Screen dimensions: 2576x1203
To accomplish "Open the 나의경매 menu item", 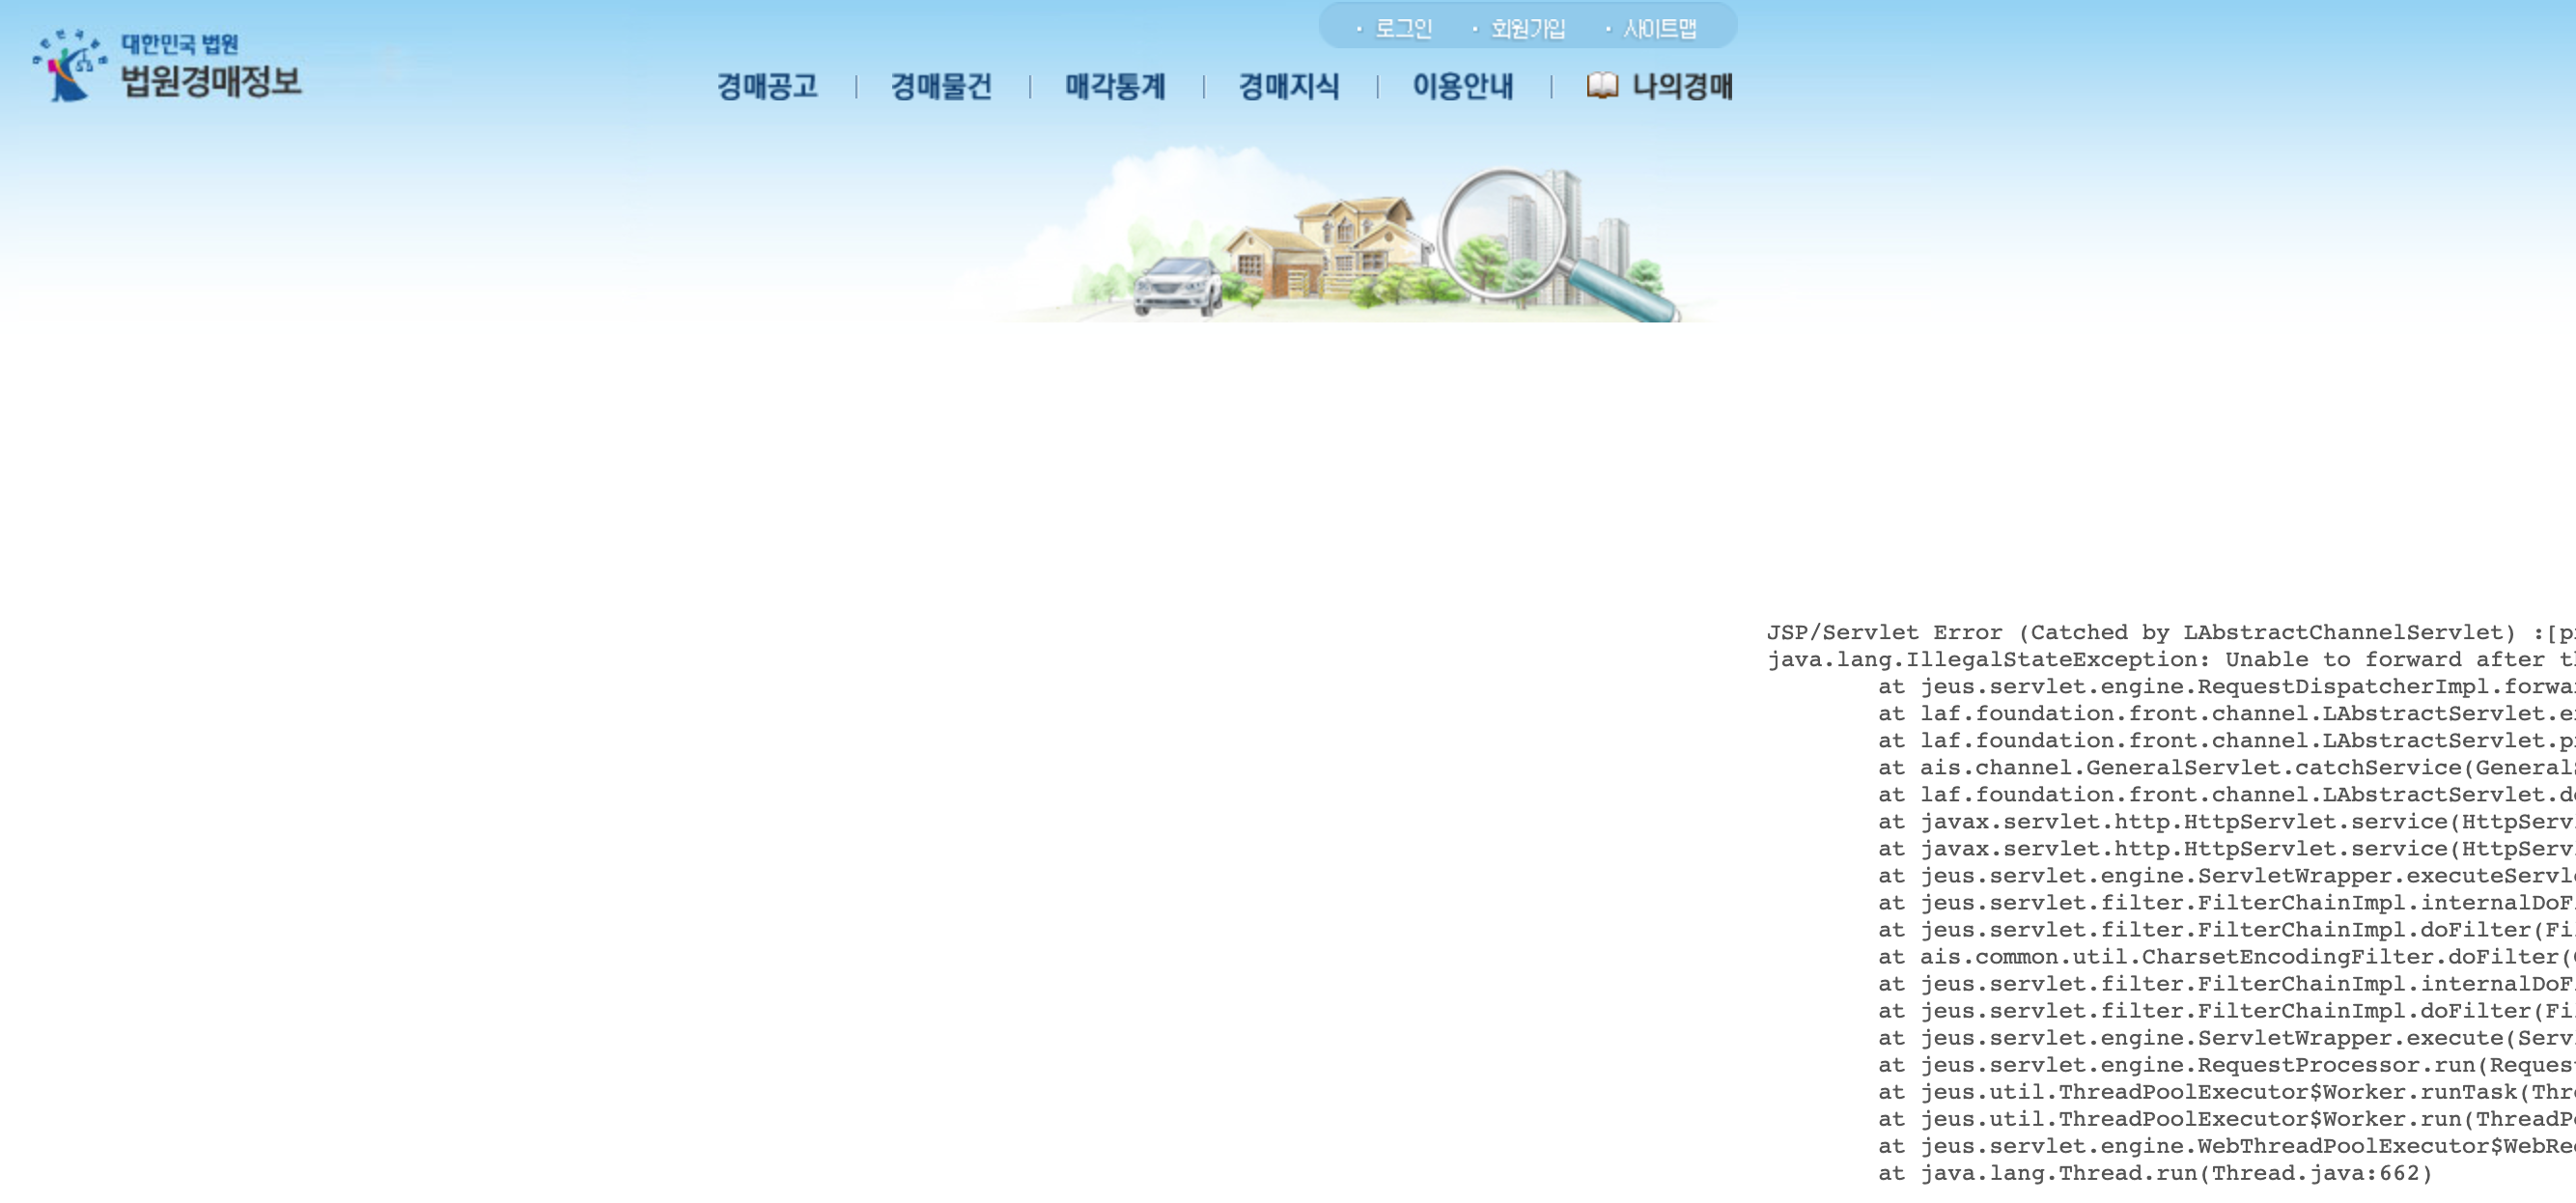I will point(1682,87).
